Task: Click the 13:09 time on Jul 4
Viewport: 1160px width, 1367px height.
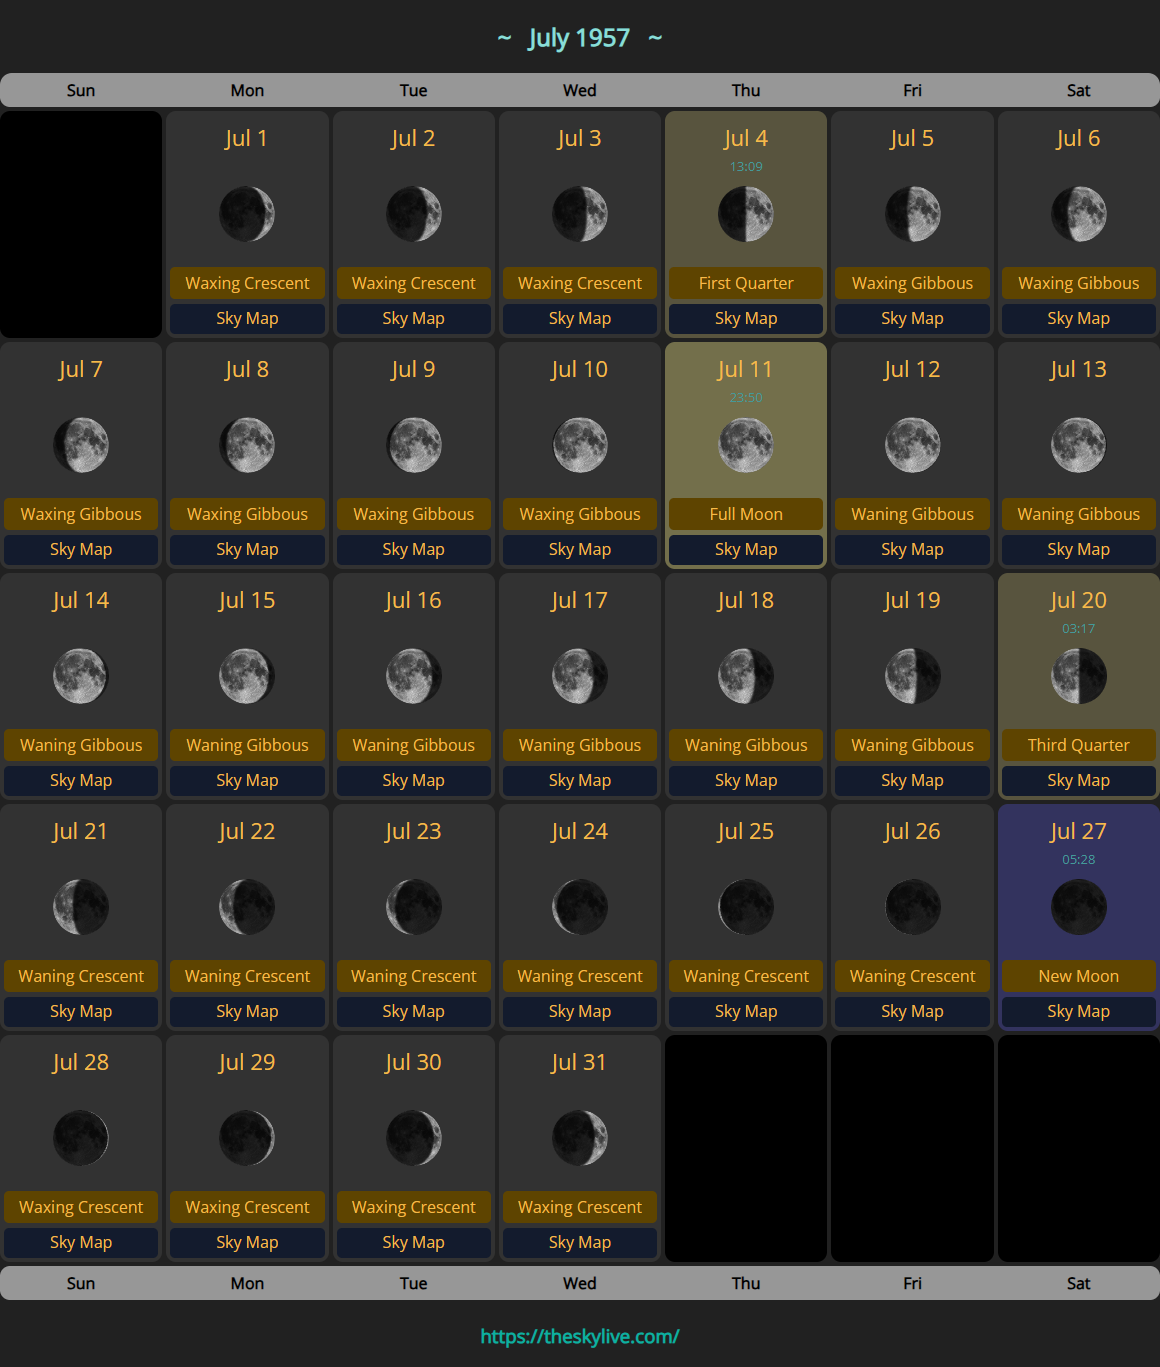Action: [746, 166]
